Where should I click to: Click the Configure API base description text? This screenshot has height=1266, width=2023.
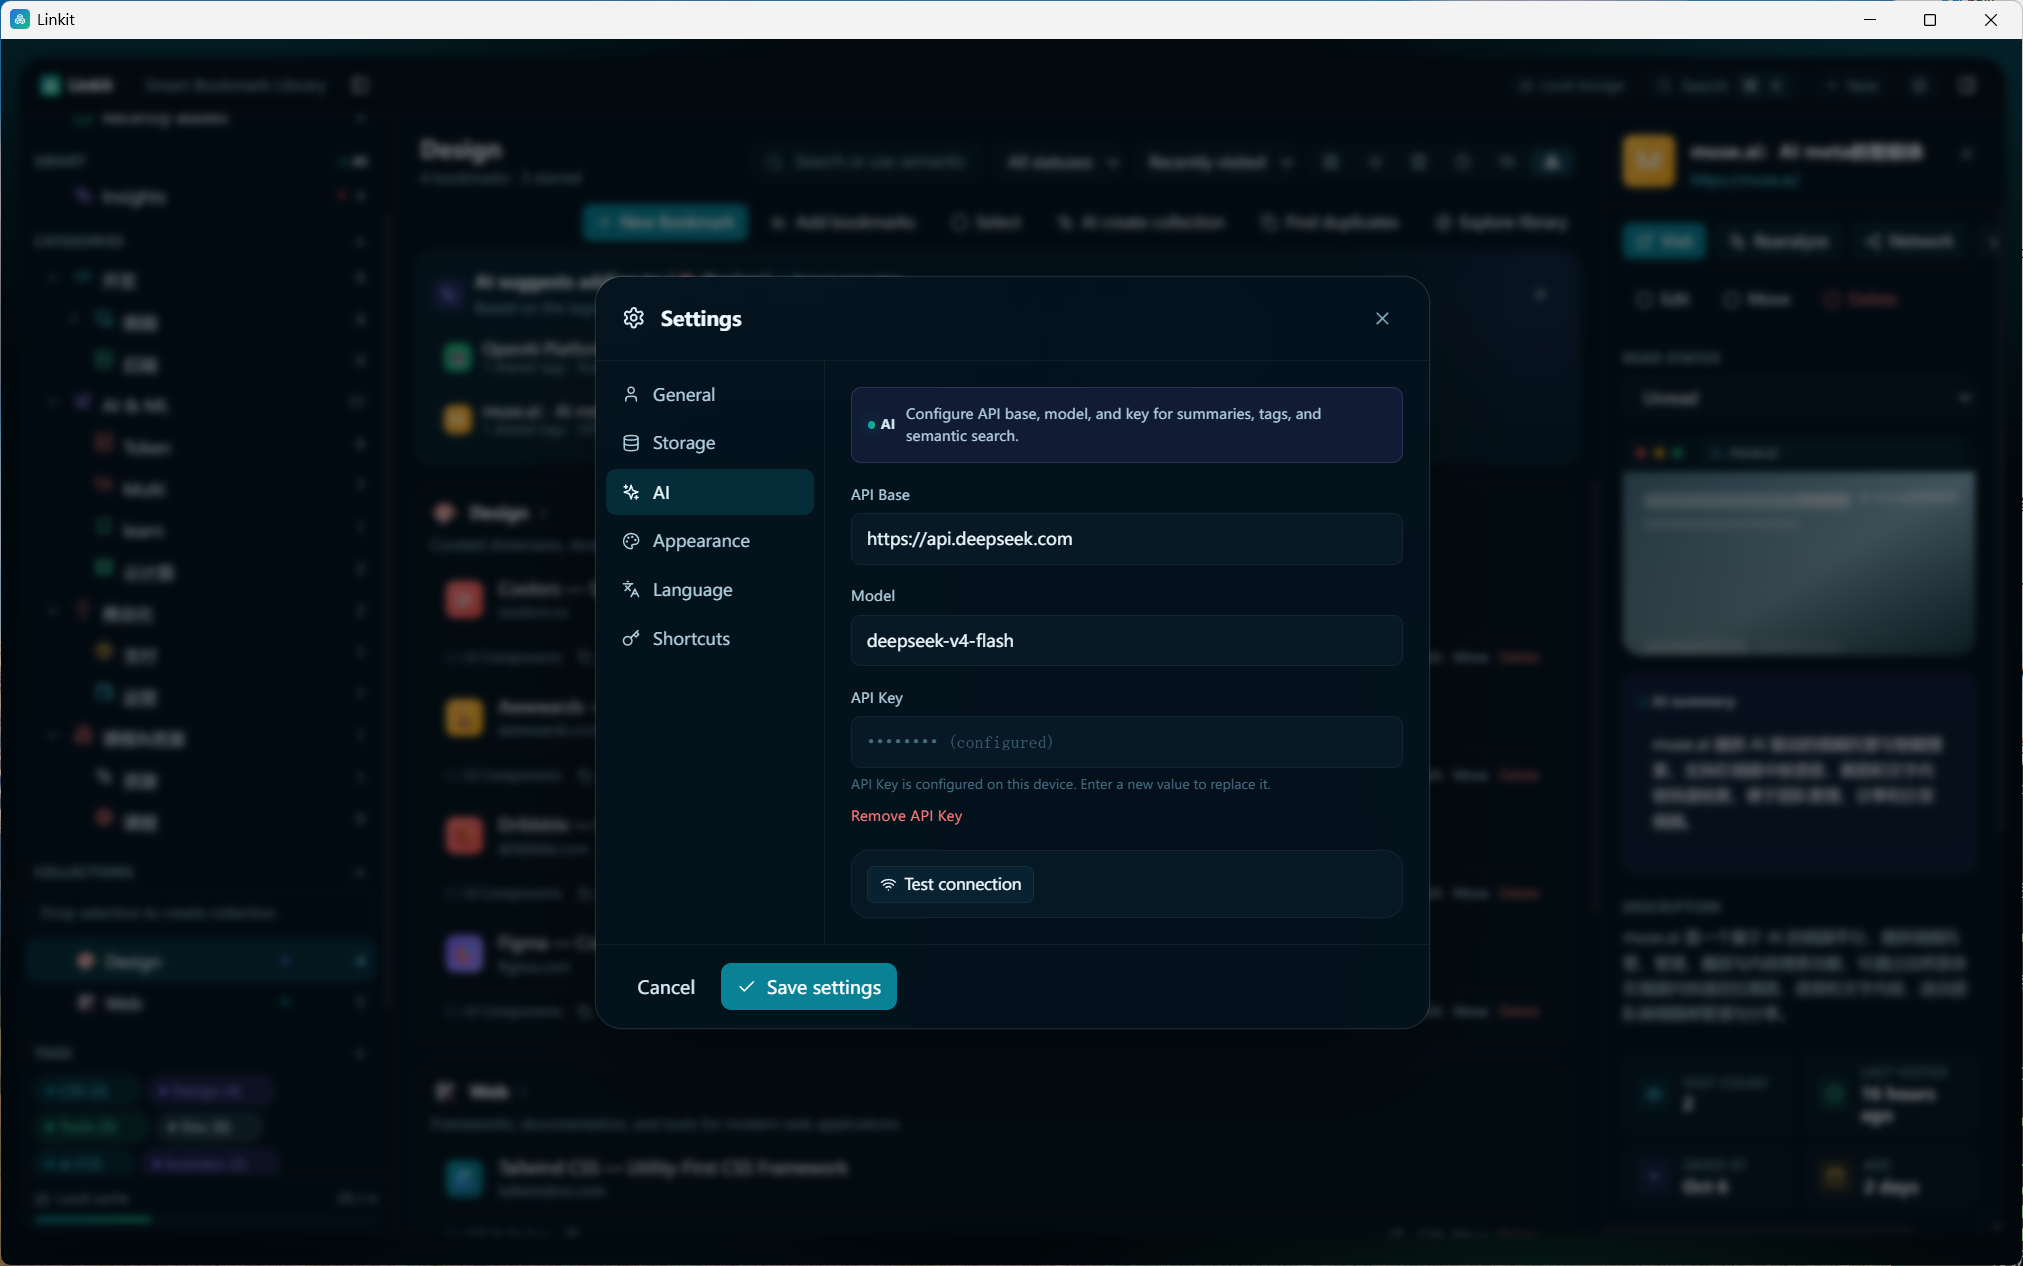(1113, 425)
